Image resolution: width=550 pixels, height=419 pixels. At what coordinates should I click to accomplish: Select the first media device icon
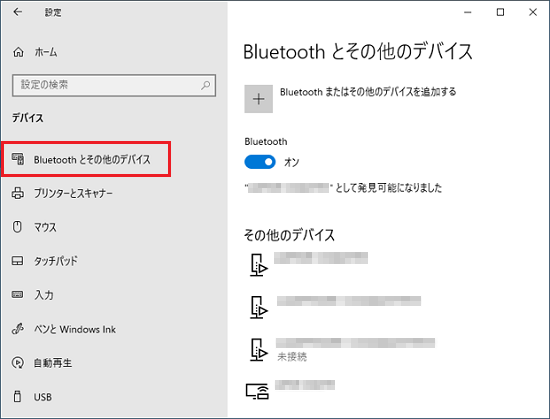(x=259, y=265)
